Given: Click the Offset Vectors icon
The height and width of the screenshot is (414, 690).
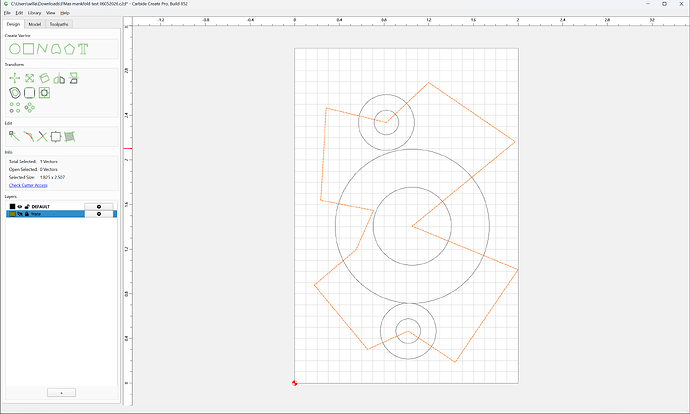Looking at the screenshot, I should (15, 93).
